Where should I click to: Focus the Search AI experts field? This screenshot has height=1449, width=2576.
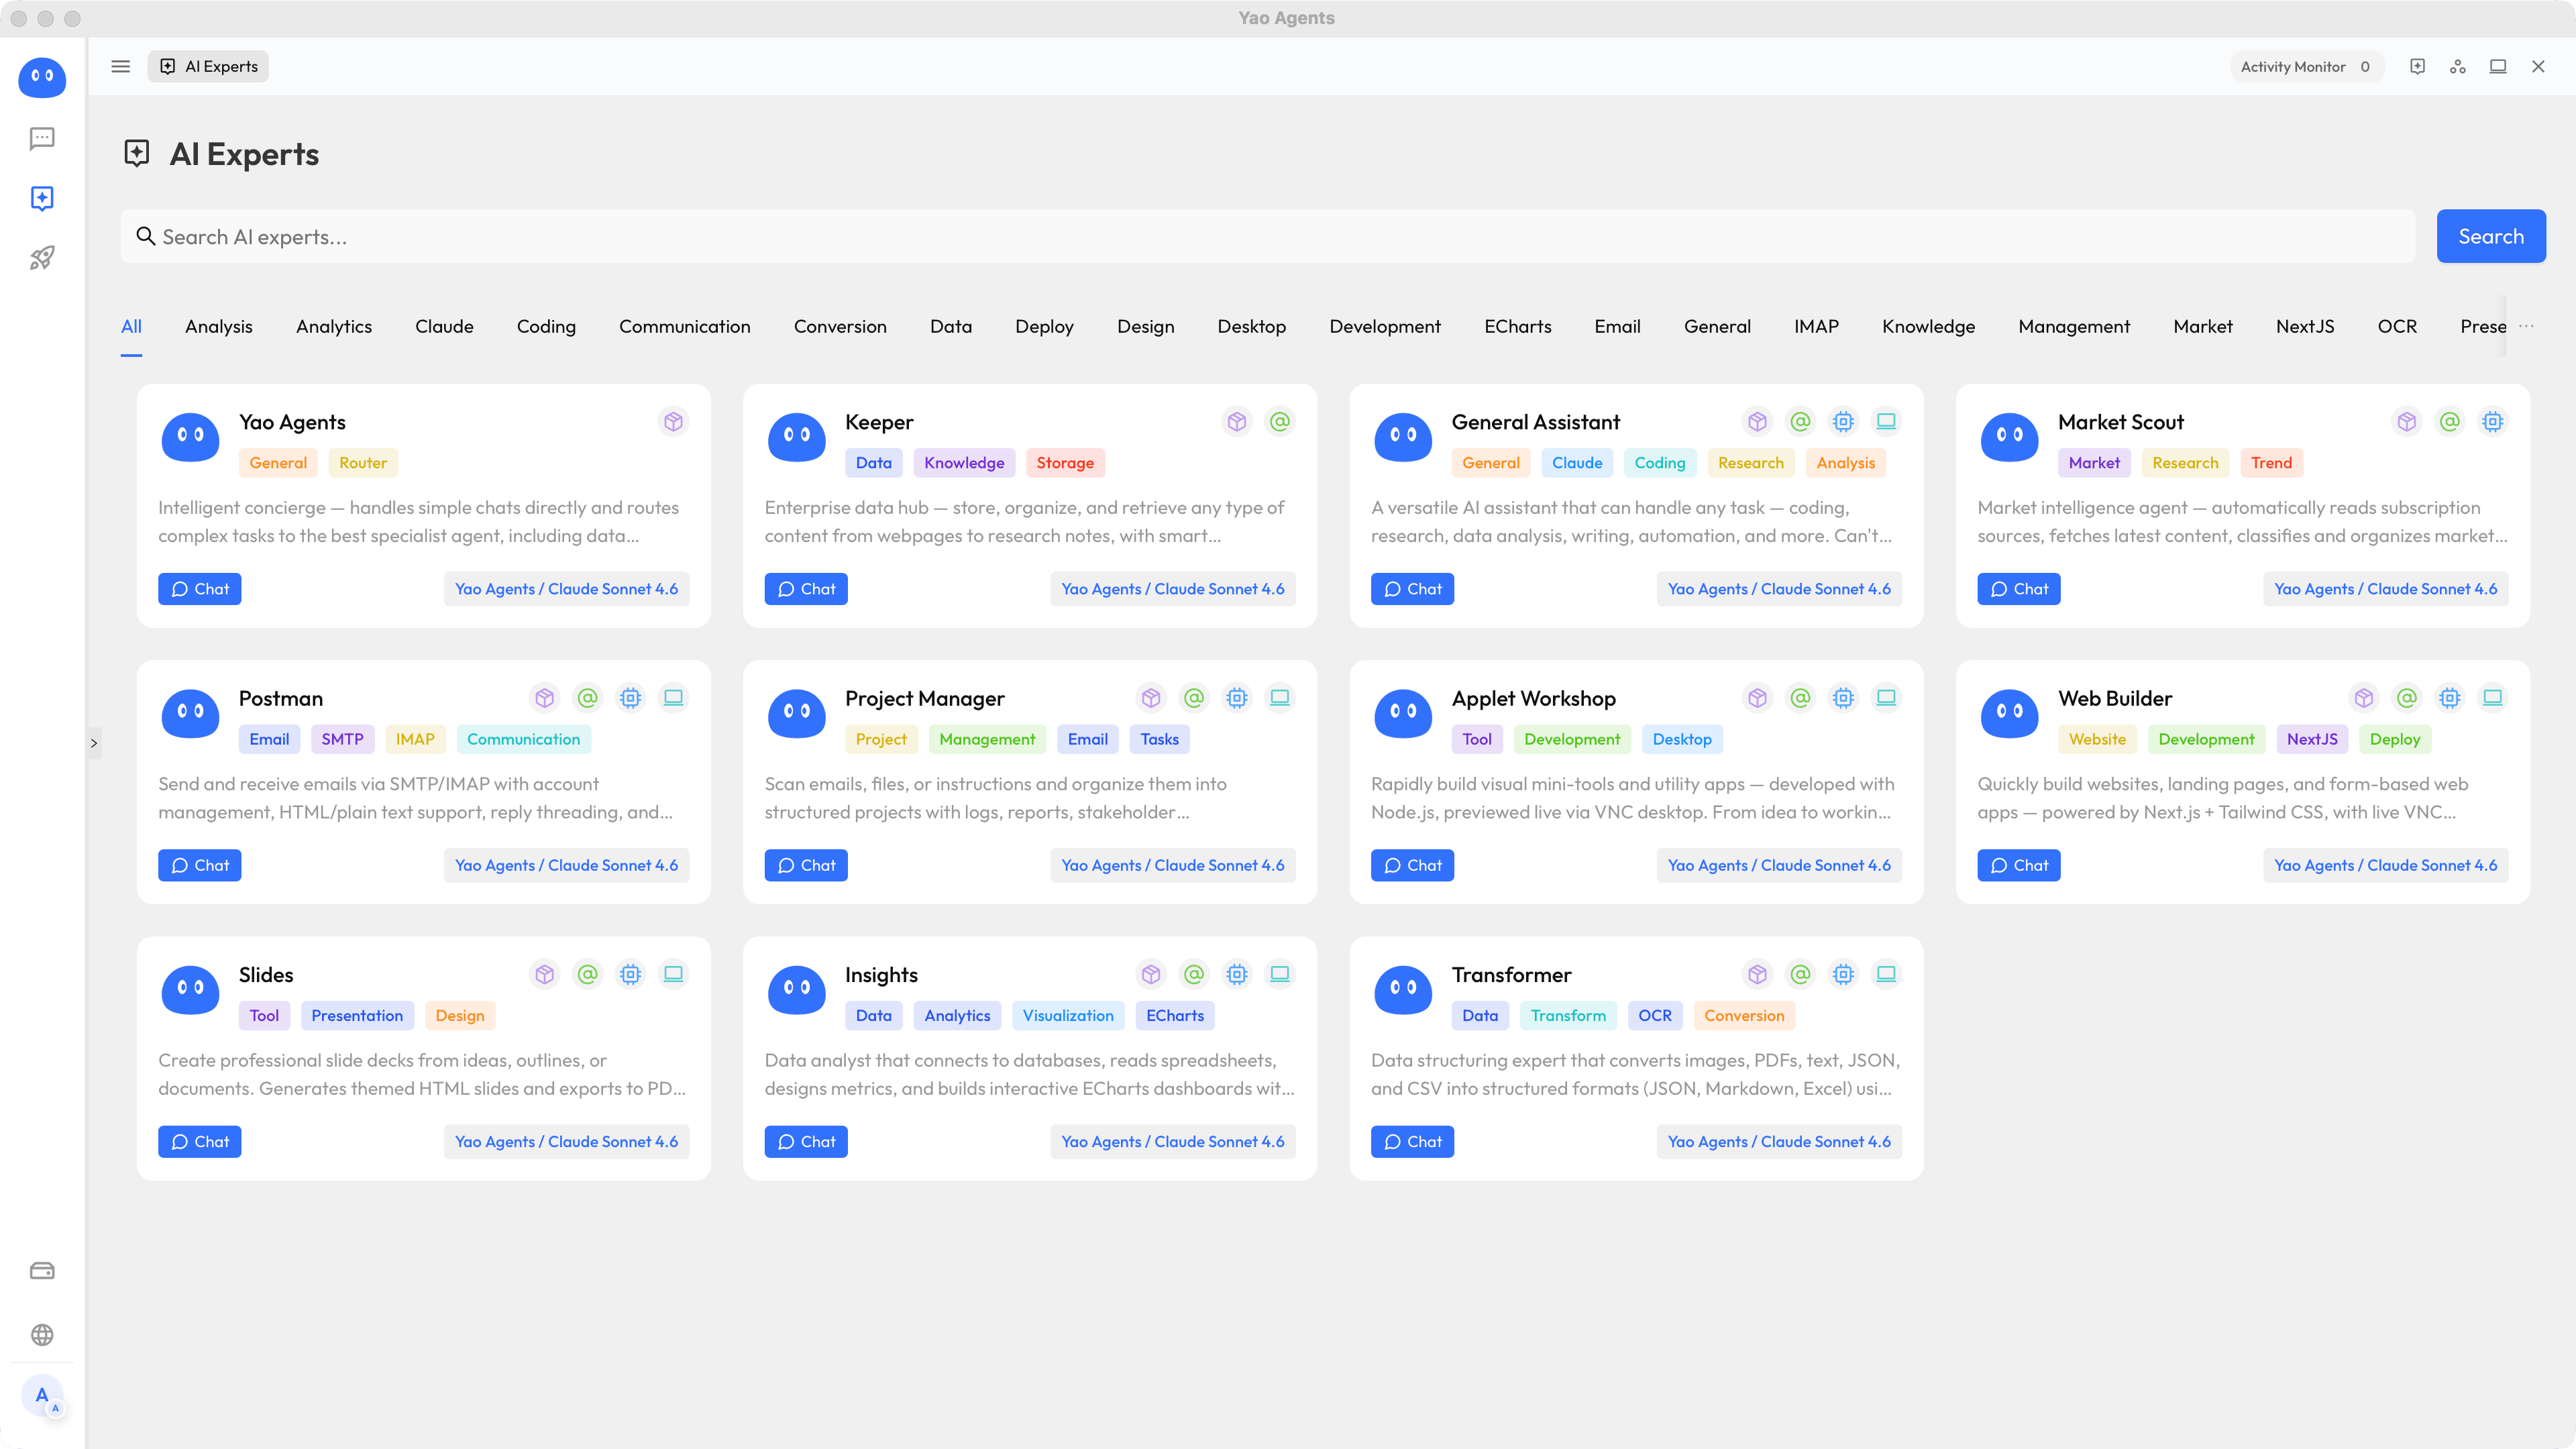tap(1268, 236)
